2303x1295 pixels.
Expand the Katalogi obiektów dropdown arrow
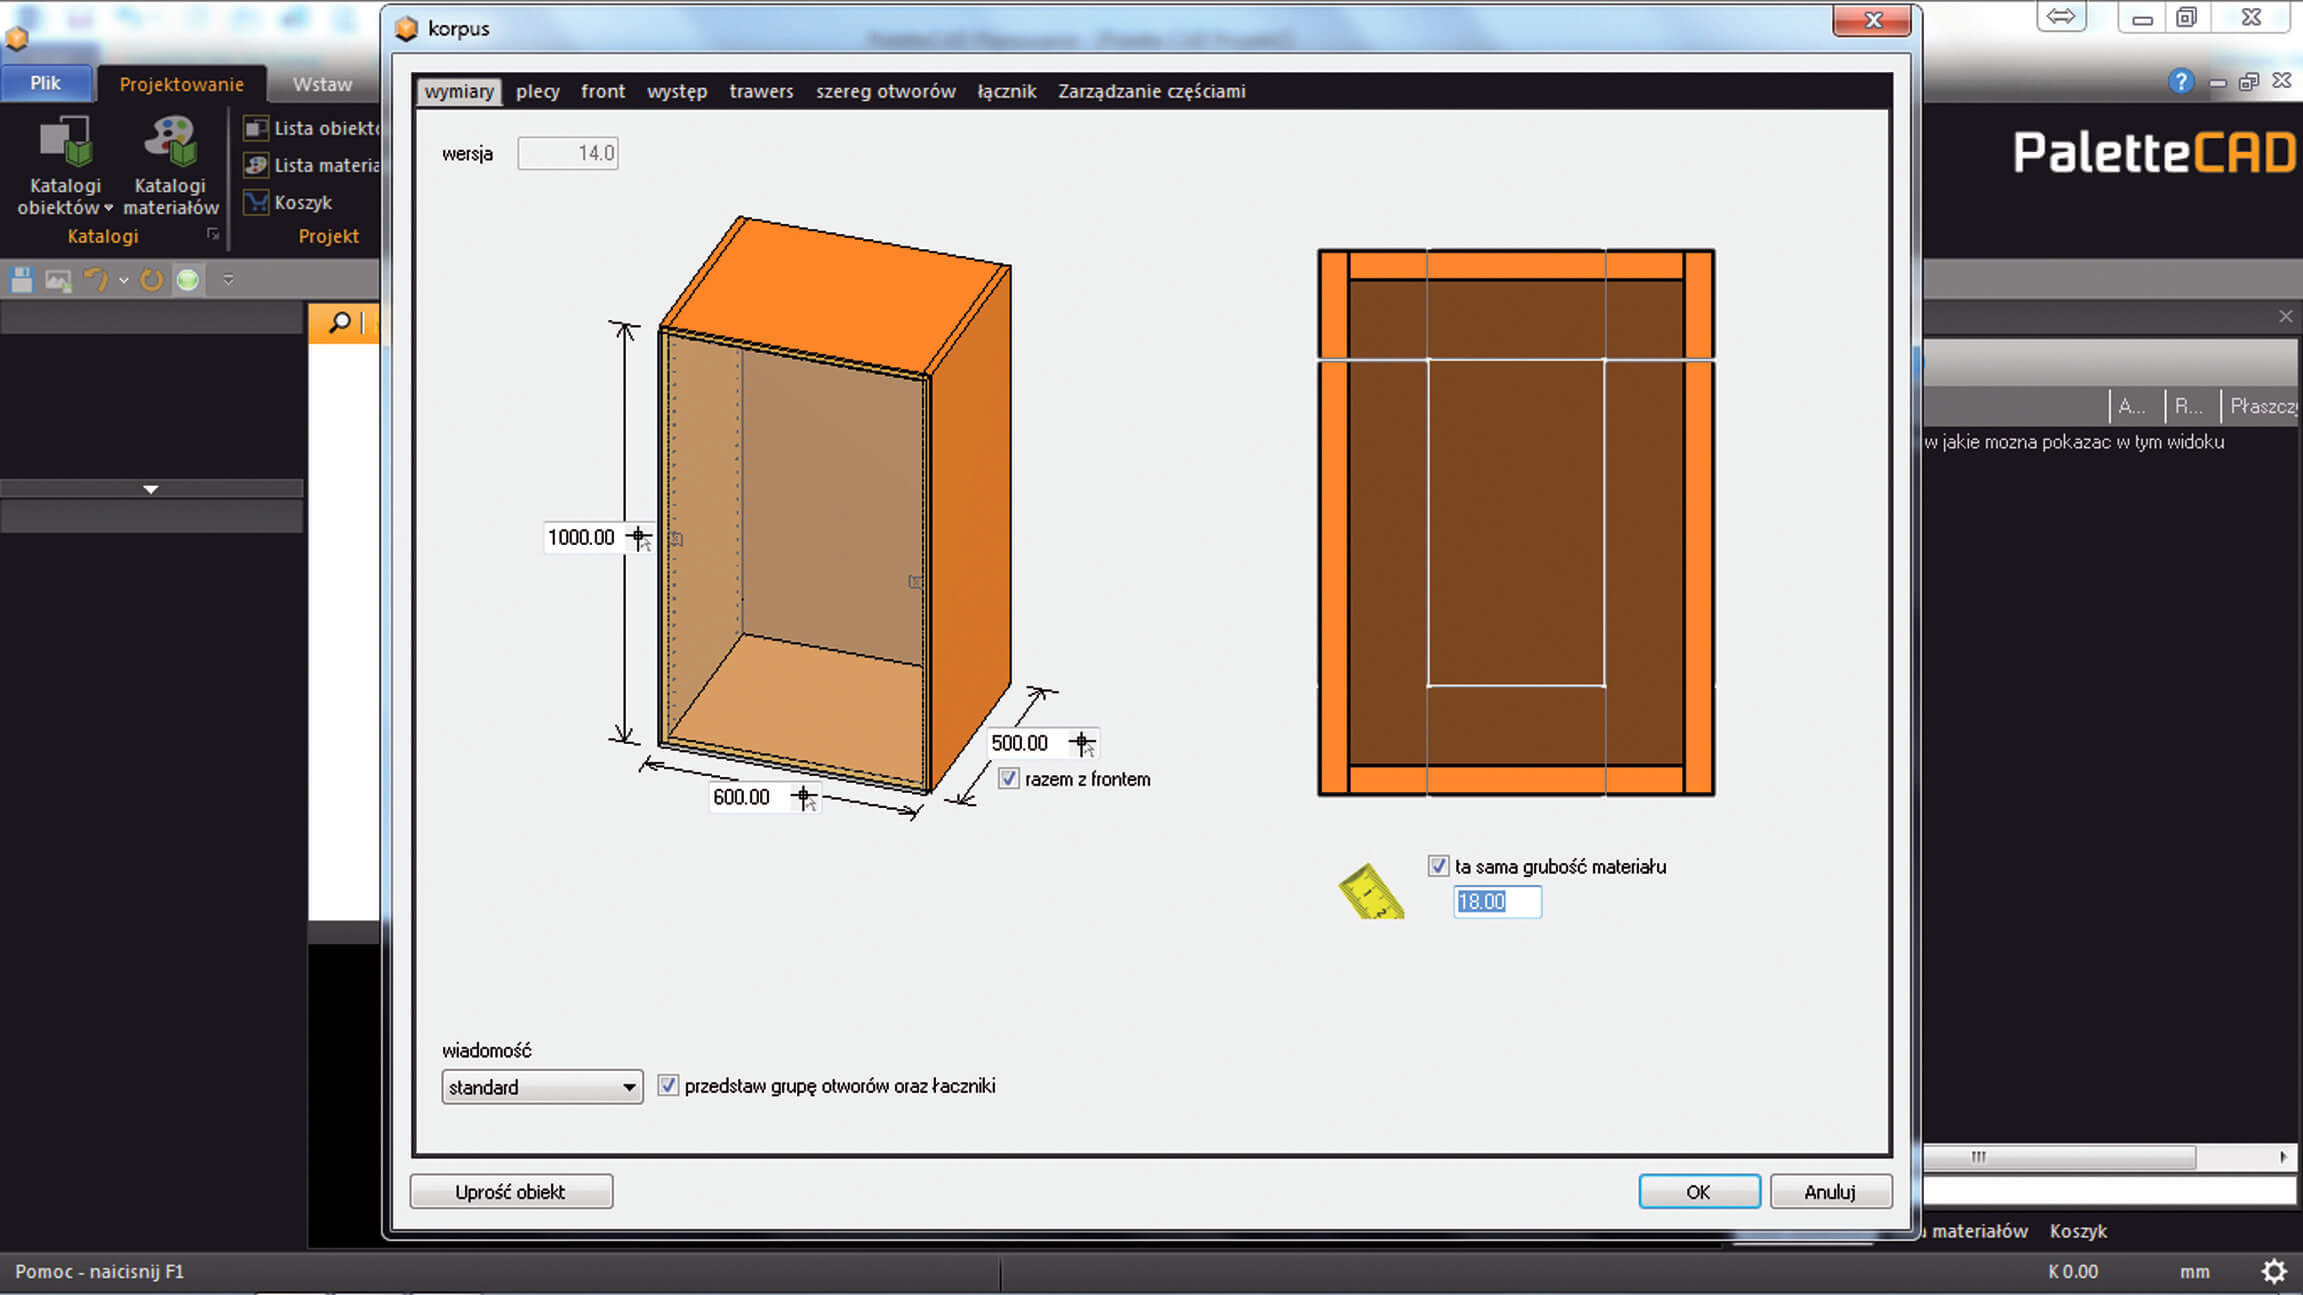point(109,208)
